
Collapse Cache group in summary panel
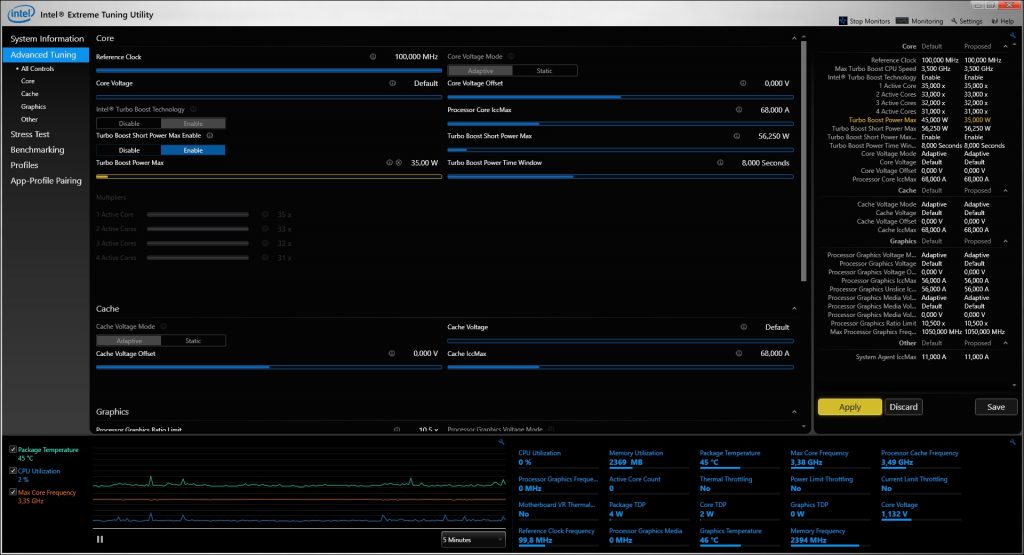pos(1005,191)
